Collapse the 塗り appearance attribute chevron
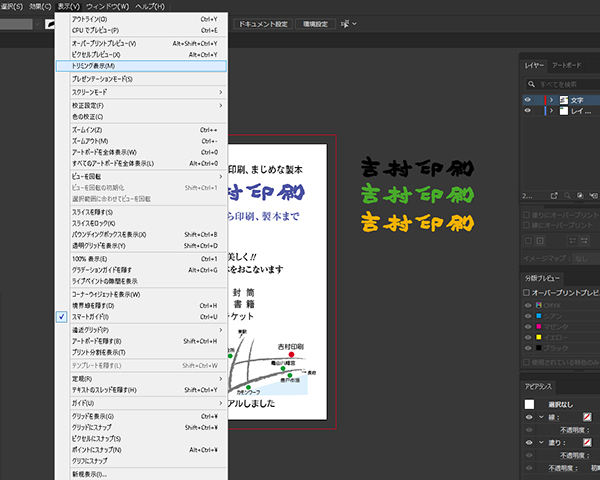This screenshot has height=480, width=600. click(541, 442)
